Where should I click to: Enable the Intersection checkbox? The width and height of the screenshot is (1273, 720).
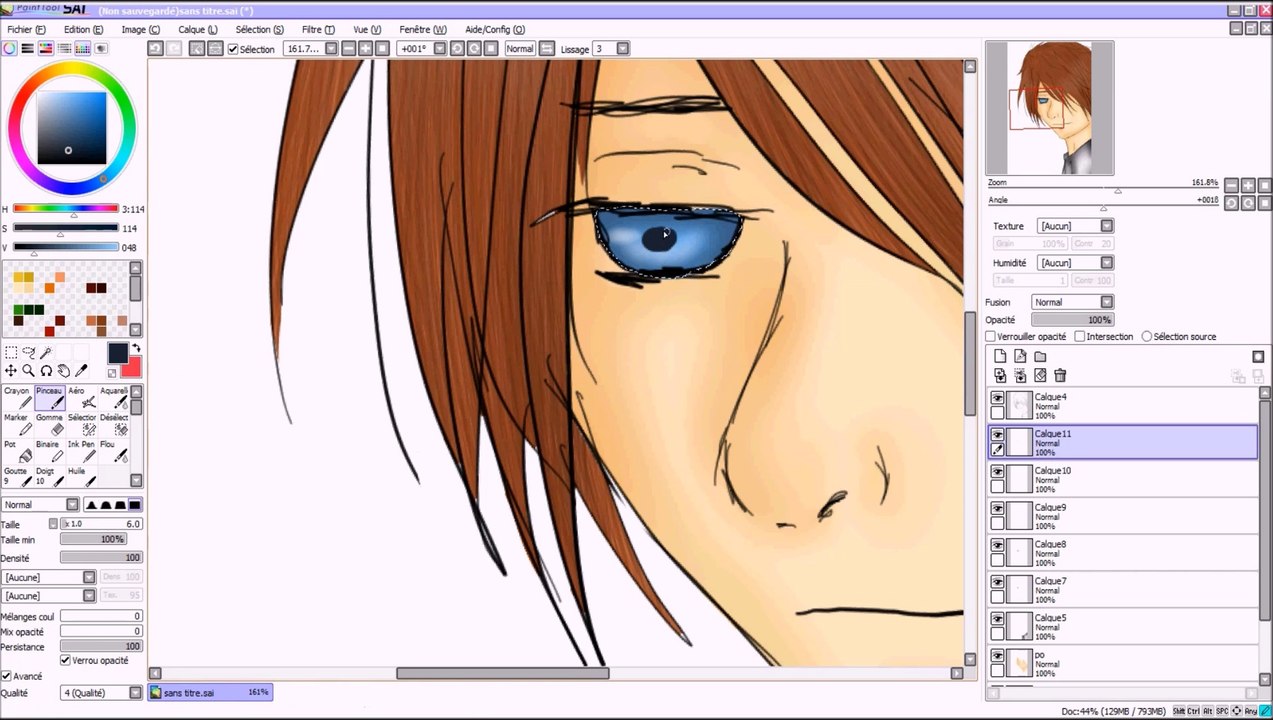[x=1080, y=337]
